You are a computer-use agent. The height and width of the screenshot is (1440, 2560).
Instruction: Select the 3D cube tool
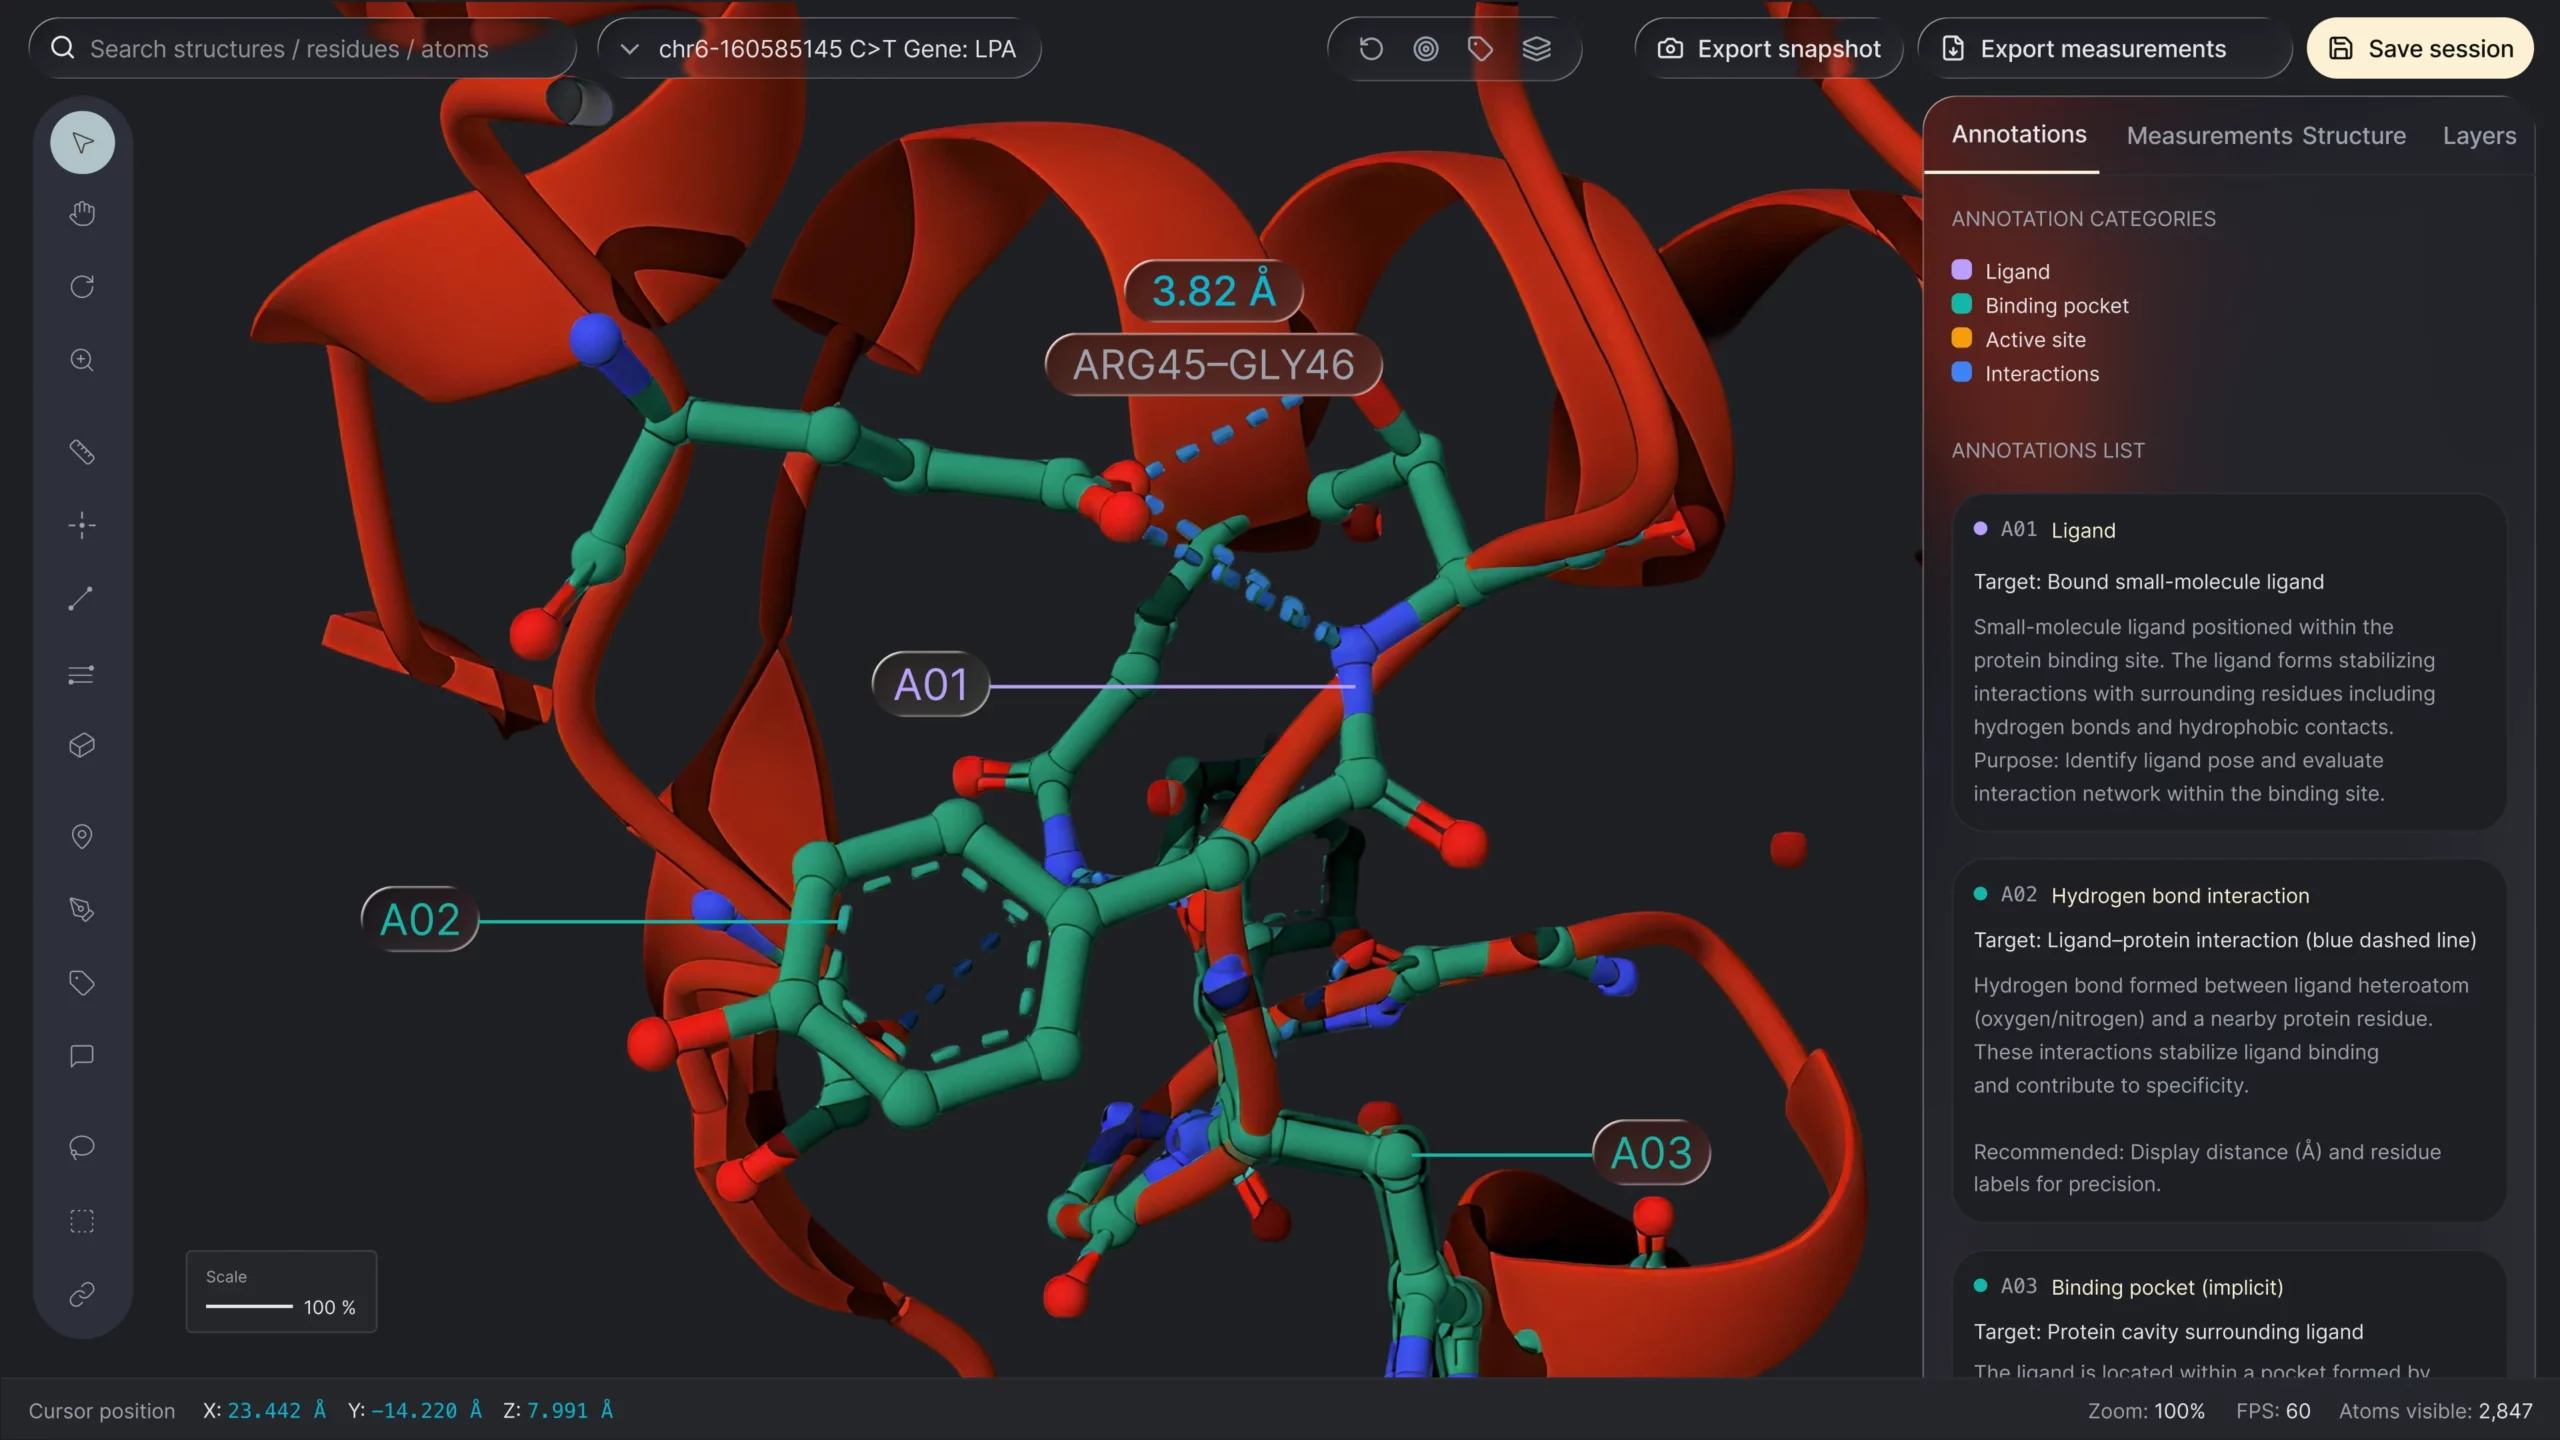click(82, 745)
